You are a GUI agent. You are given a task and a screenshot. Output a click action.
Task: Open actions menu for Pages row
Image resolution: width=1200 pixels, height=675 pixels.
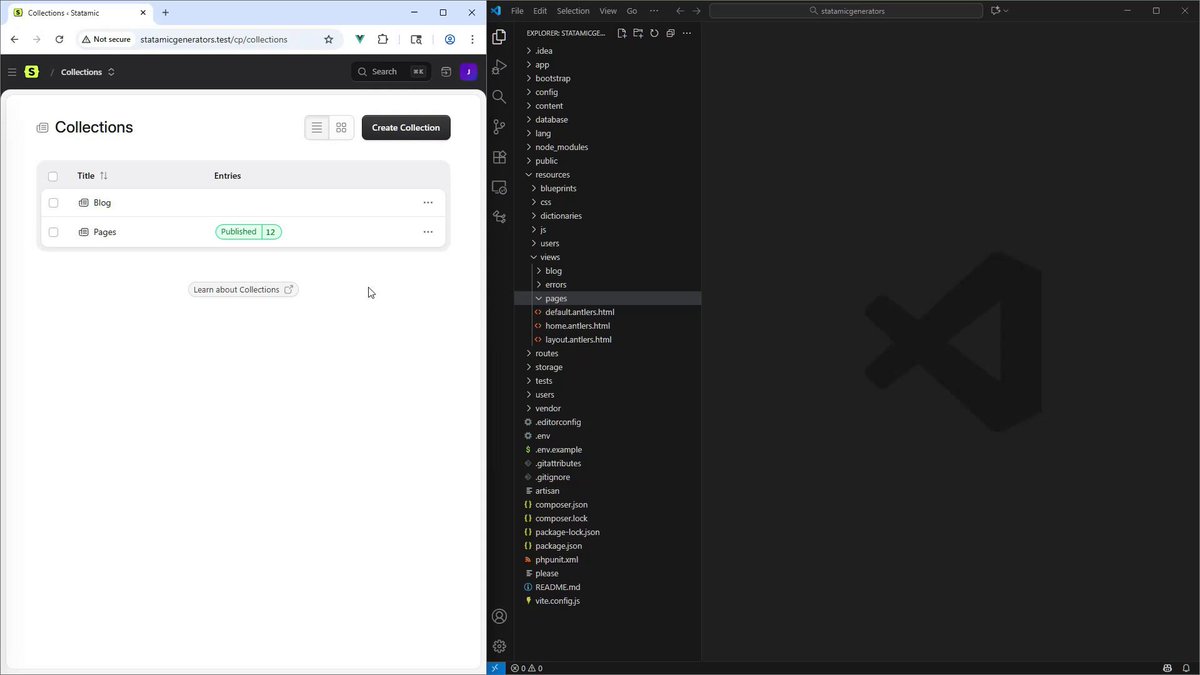tap(428, 232)
